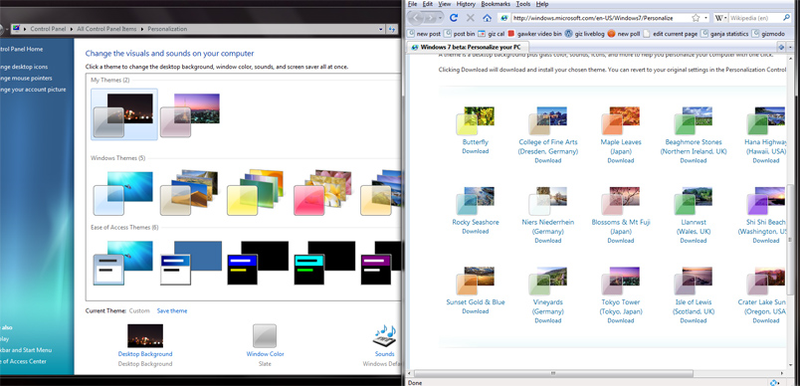Select the Blossoms & Mt Fuji theme icon
The width and height of the screenshot is (800, 386).
(620, 201)
